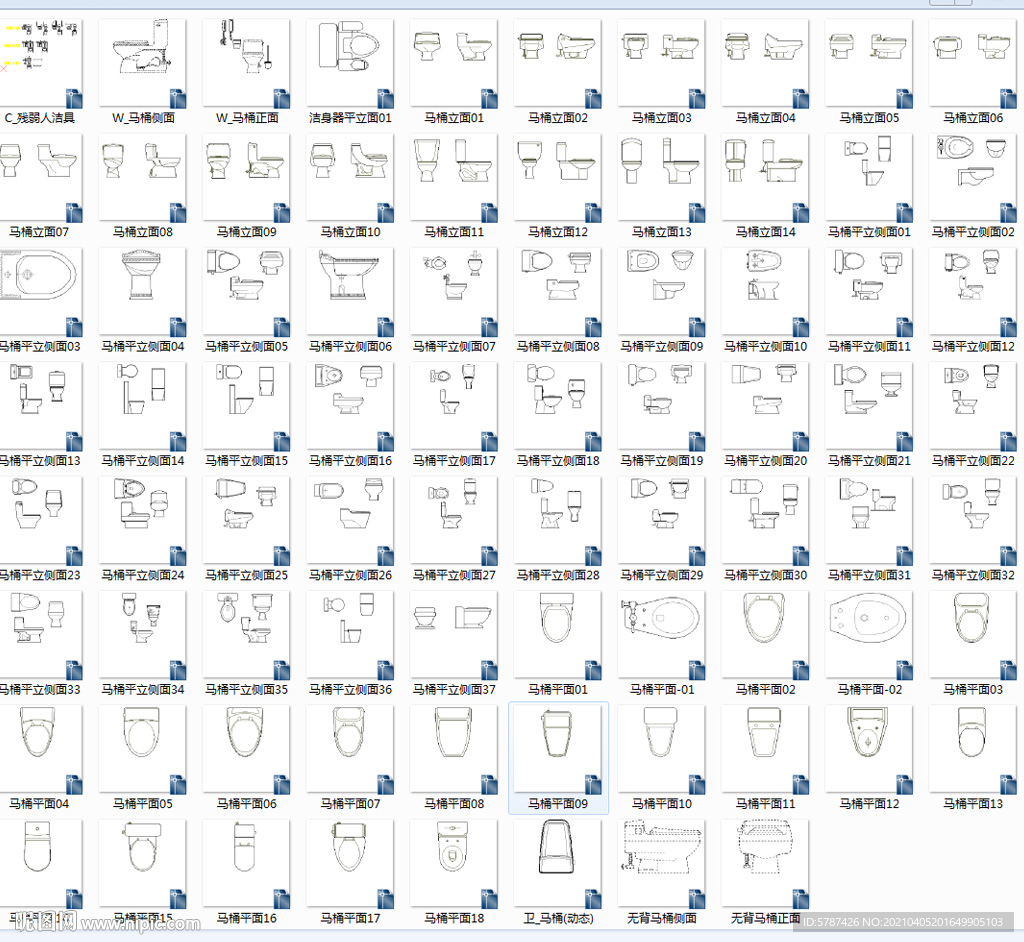
Task: Click the 无背马桶正面 file thumbnail
Action: coord(766,864)
